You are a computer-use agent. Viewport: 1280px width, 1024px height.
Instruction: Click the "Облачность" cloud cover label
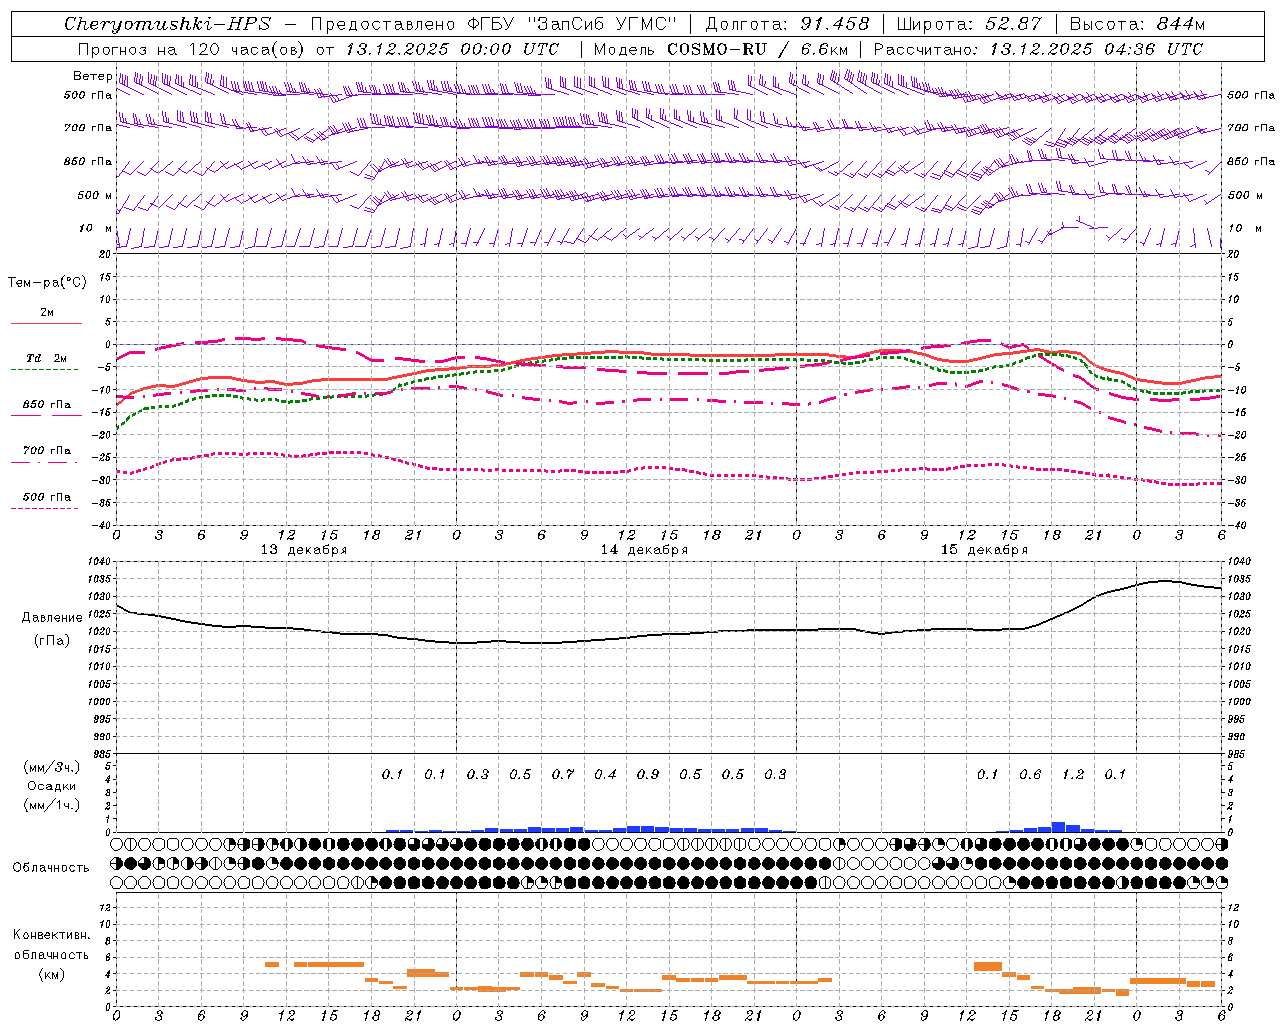tap(51, 867)
